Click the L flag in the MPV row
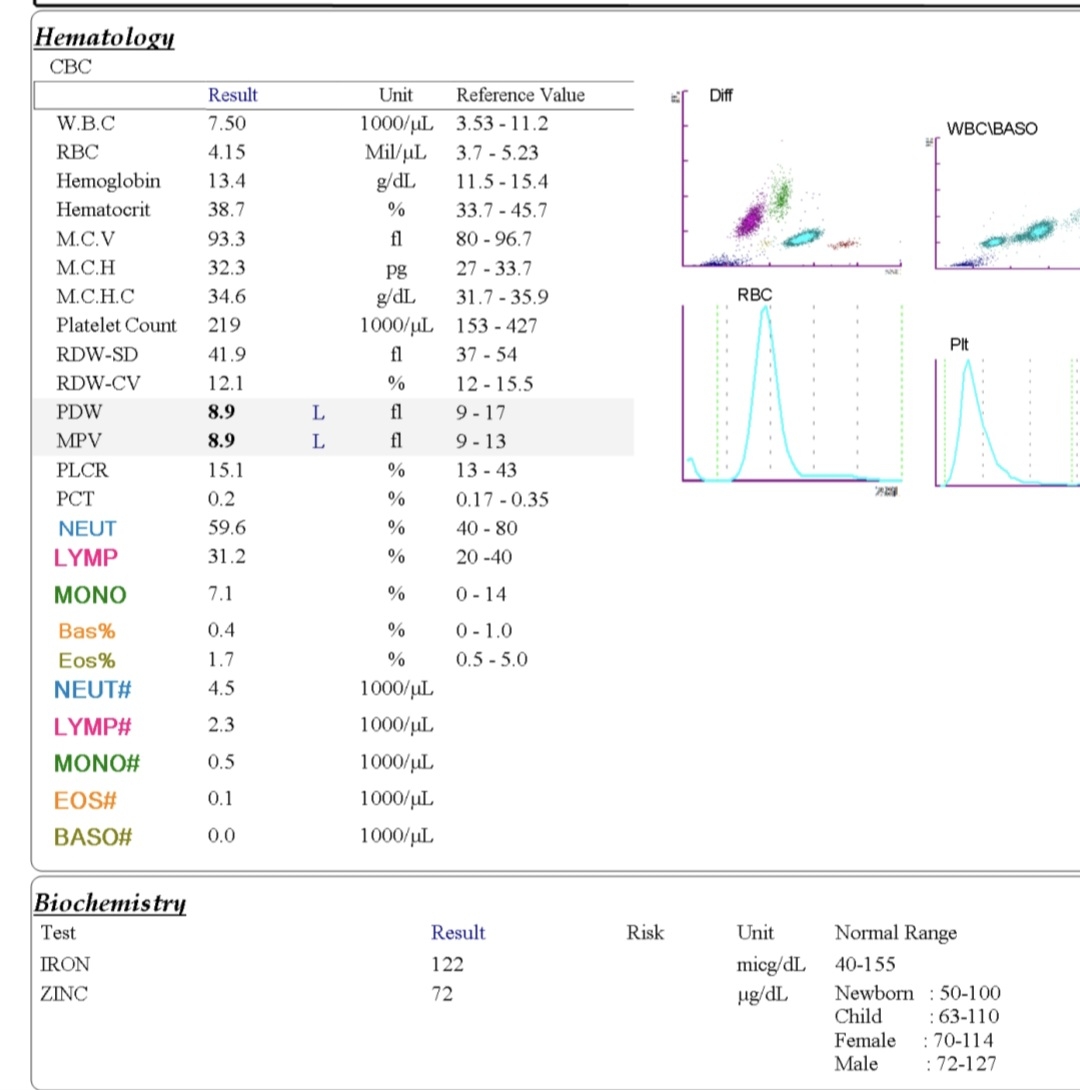The width and height of the screenshot is (1080, 1090). [x=318, y=441]
